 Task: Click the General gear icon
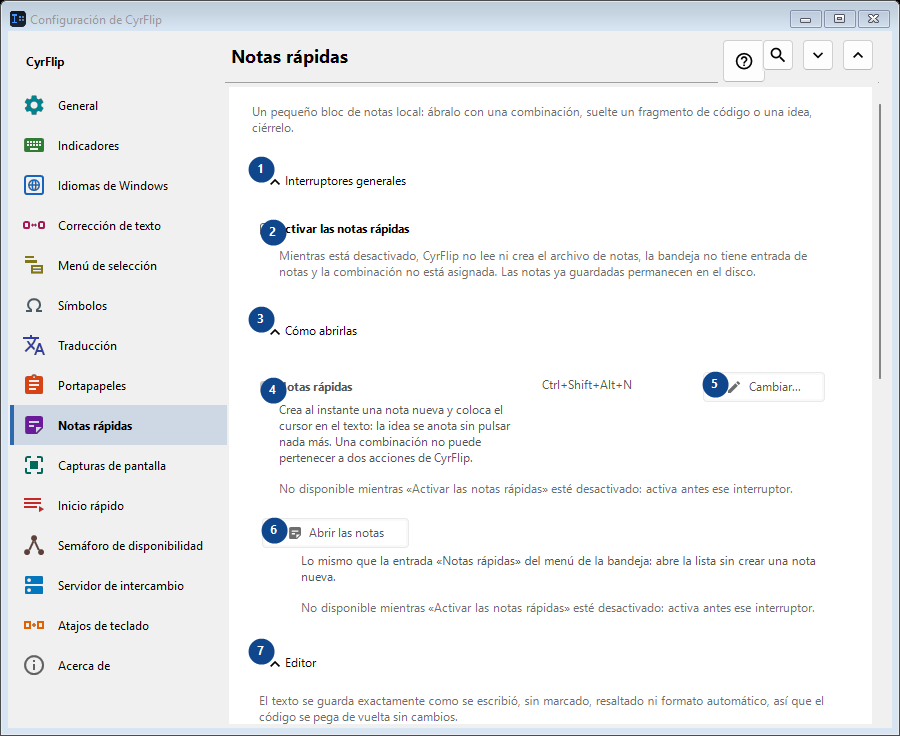[34, 105]
